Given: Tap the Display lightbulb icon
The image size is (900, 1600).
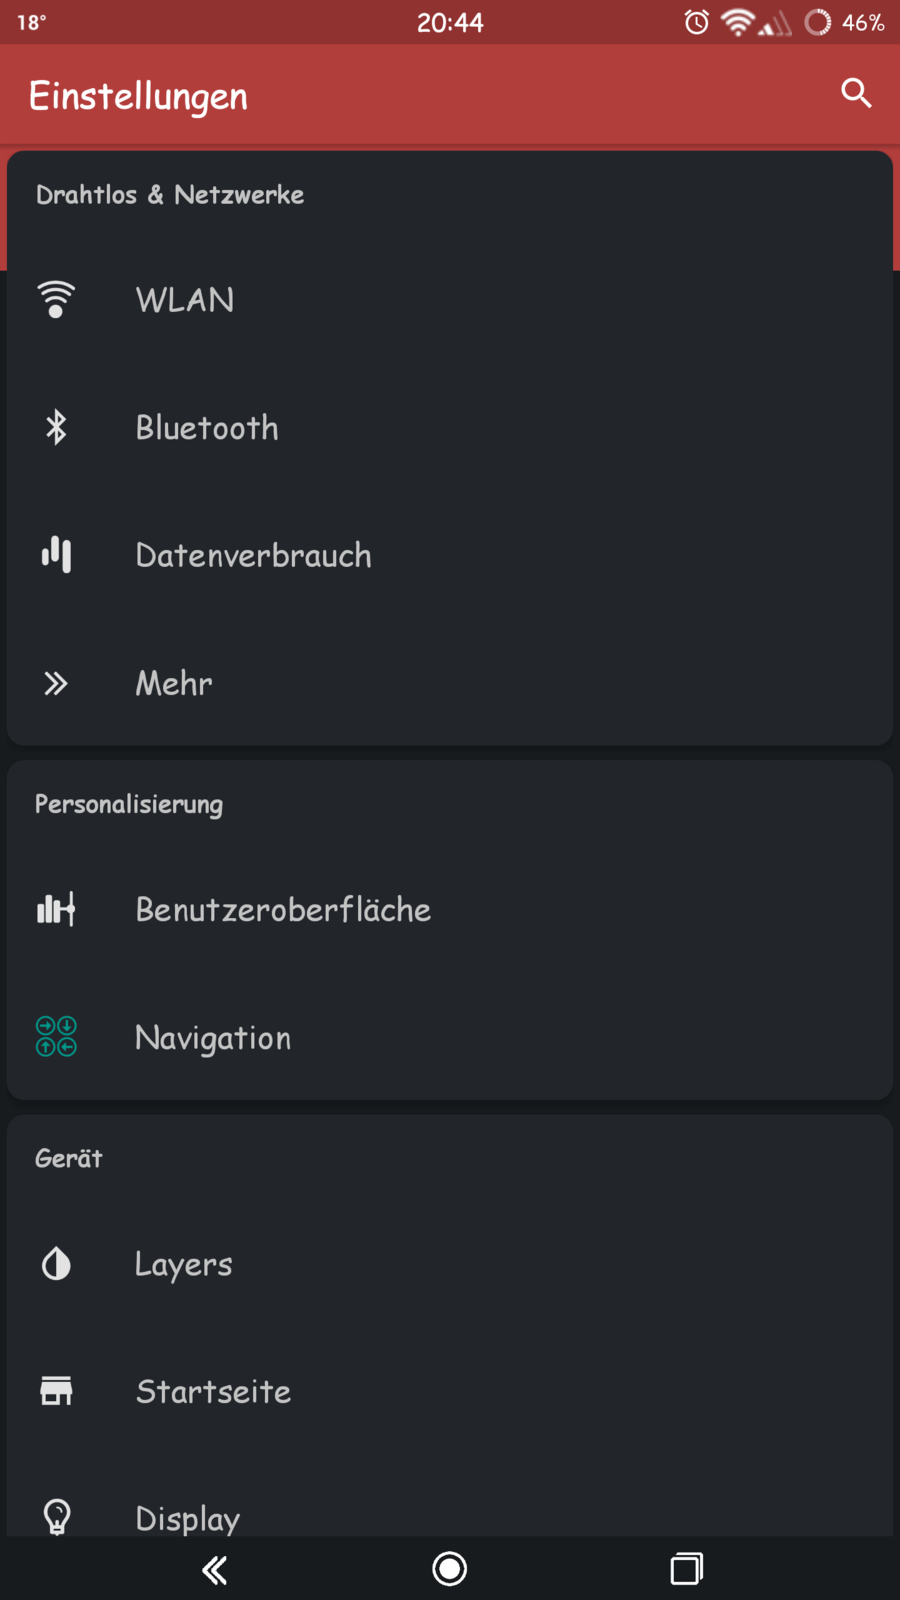Looking at the screenshot, I should pyautogui.click(x=57, y=1516).
